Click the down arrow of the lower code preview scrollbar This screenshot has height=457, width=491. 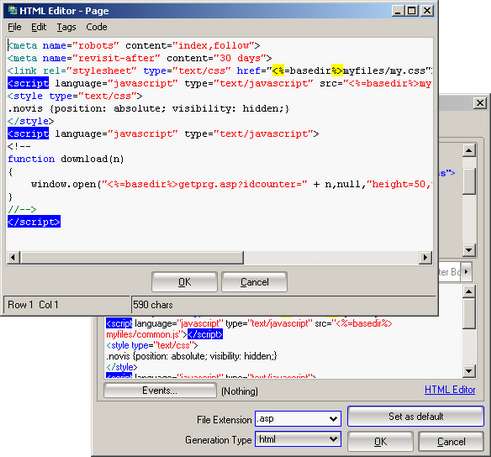tap(469, 371)
